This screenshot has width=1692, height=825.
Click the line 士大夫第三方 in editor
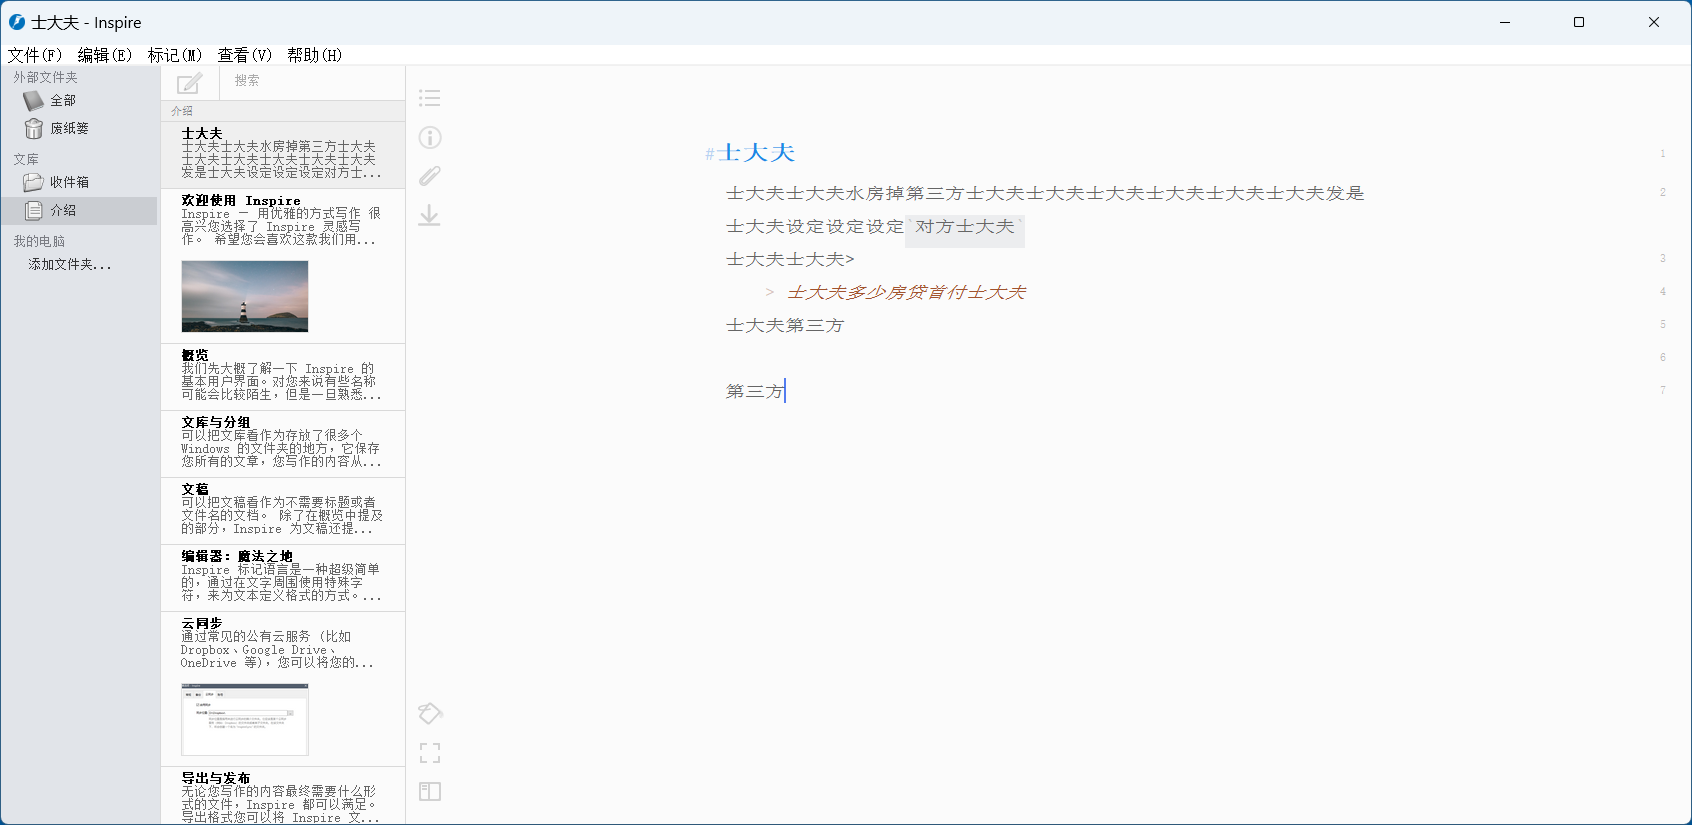pyautogui.click(x=785, y=325)
